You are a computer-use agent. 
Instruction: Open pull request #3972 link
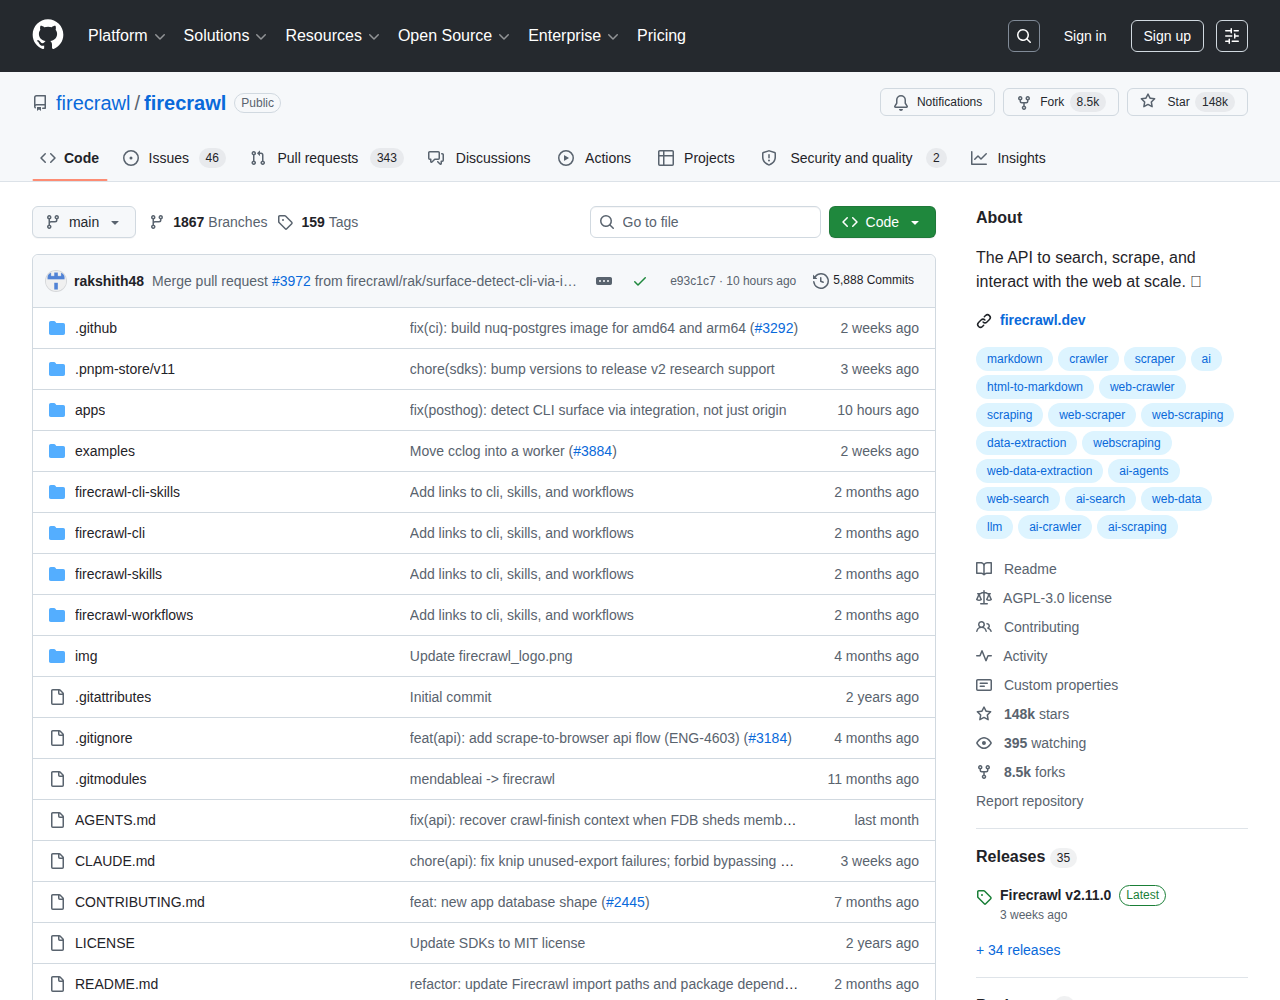tap(291, 281)
